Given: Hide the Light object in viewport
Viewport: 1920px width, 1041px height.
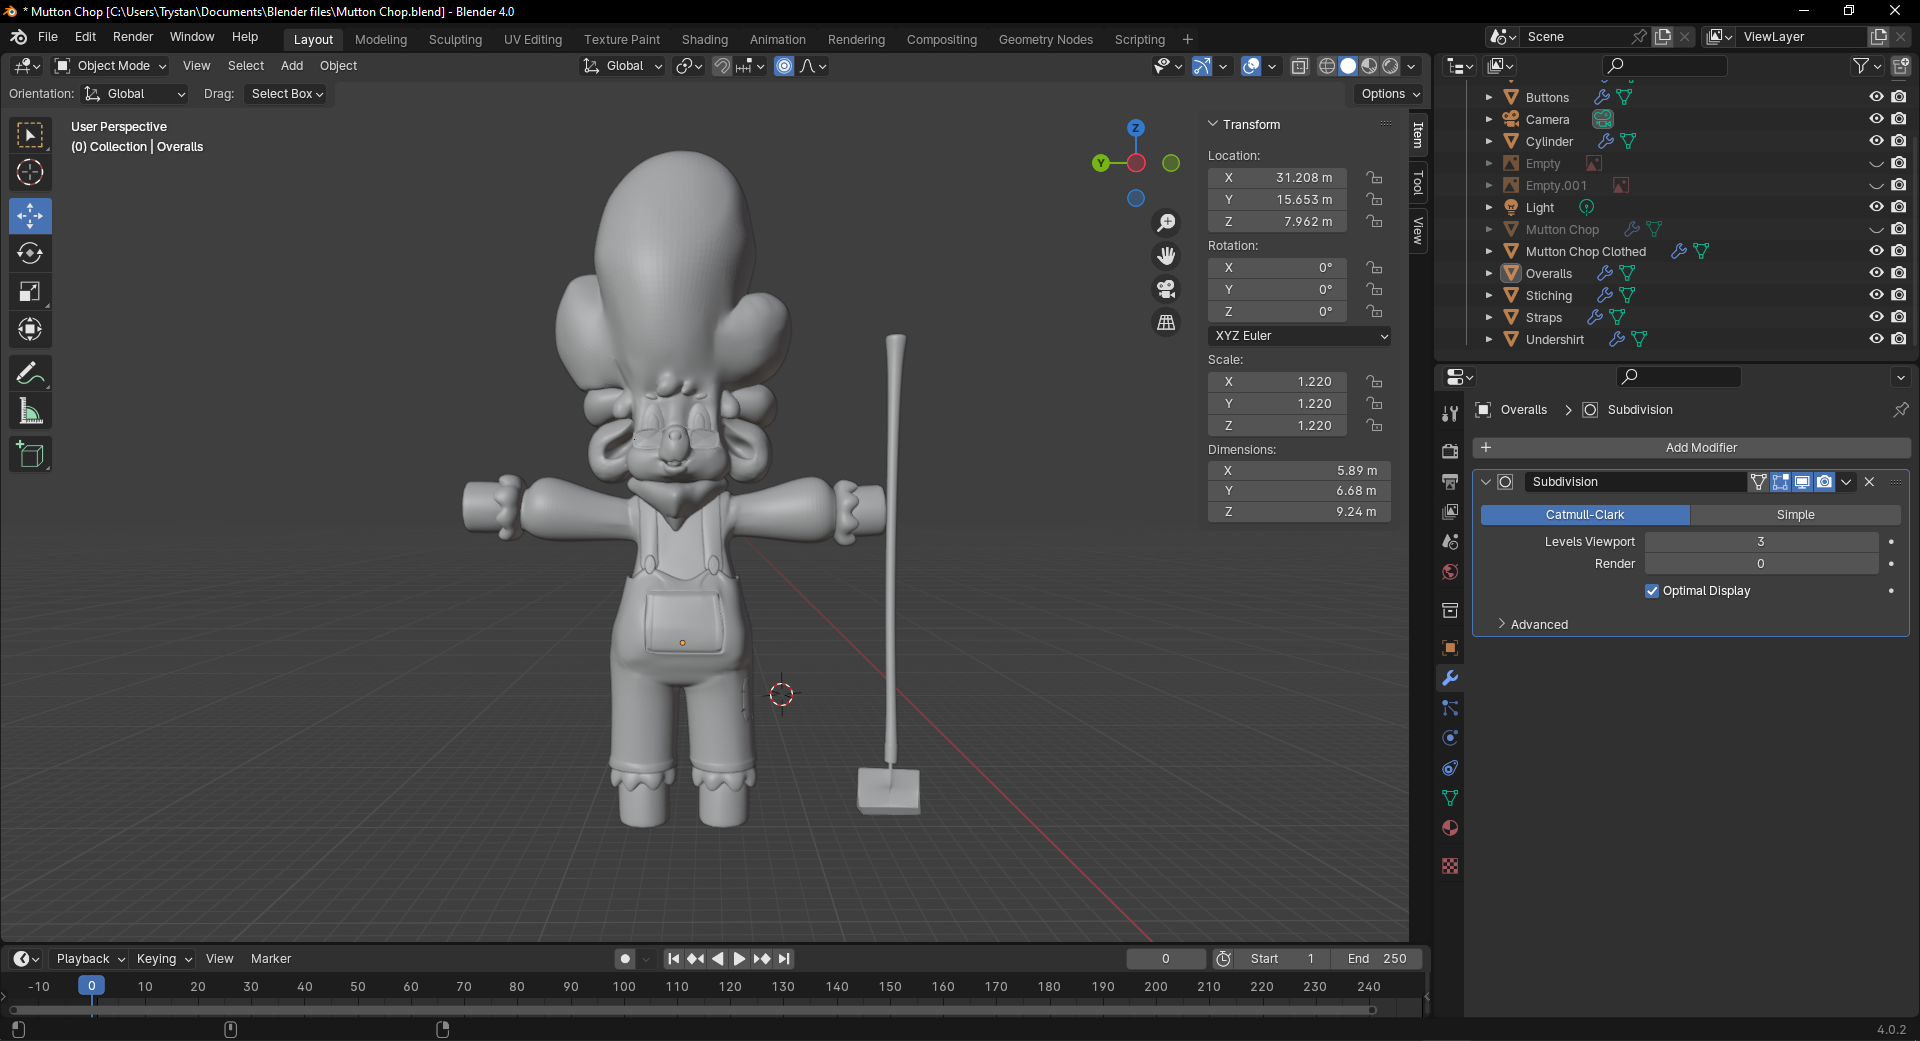Looking at the screenshot, I should click(1876, 207).
